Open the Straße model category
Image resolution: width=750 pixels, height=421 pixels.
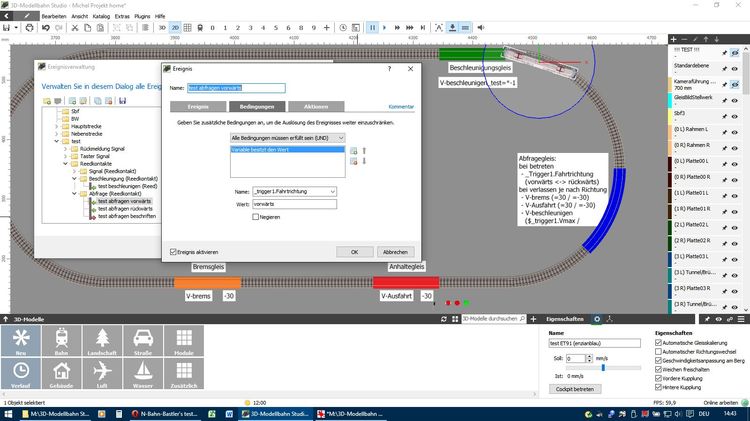pyautogui.click(x=143, y=341)
